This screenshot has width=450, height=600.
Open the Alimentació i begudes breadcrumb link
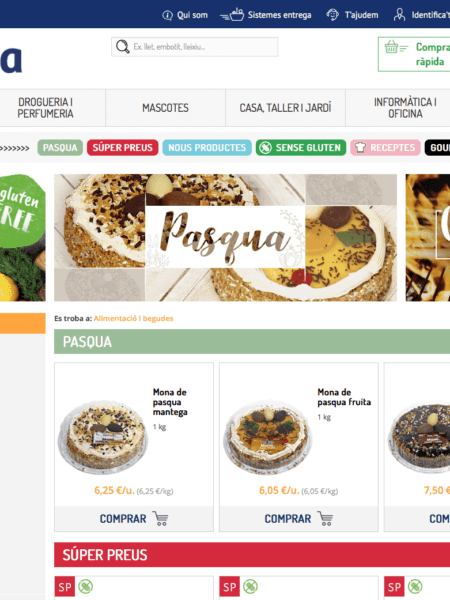(x=133, y=318)
